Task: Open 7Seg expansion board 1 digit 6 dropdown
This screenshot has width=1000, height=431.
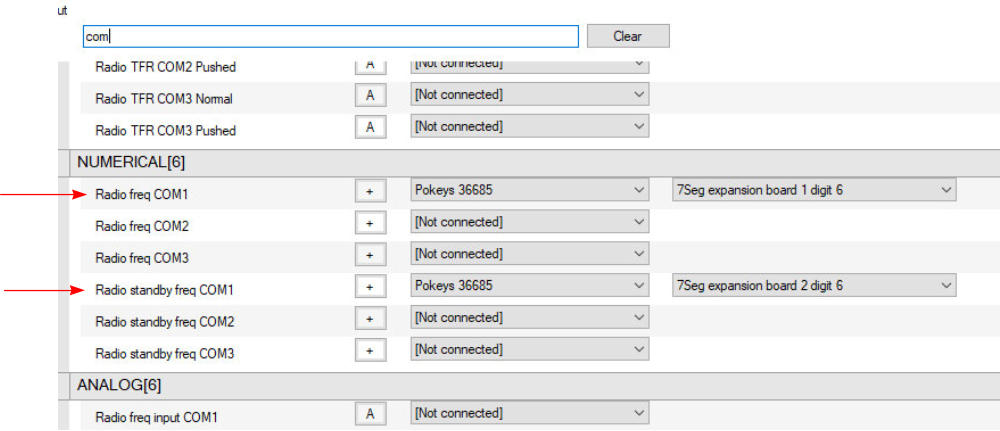Action: (x=814, y=190)
